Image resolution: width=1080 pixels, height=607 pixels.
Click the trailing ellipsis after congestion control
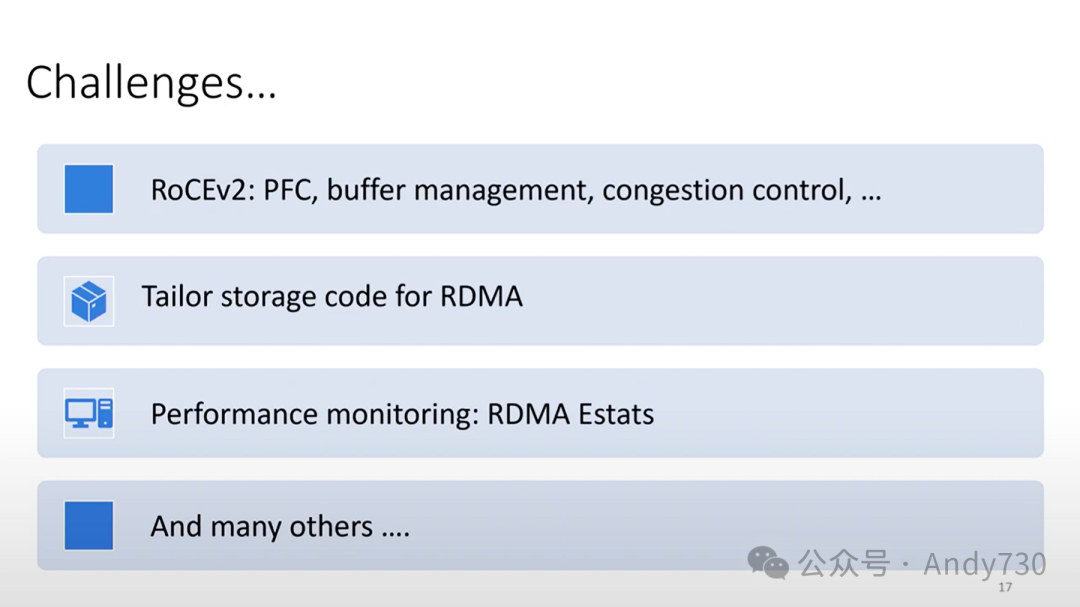[x=870, y=192]
